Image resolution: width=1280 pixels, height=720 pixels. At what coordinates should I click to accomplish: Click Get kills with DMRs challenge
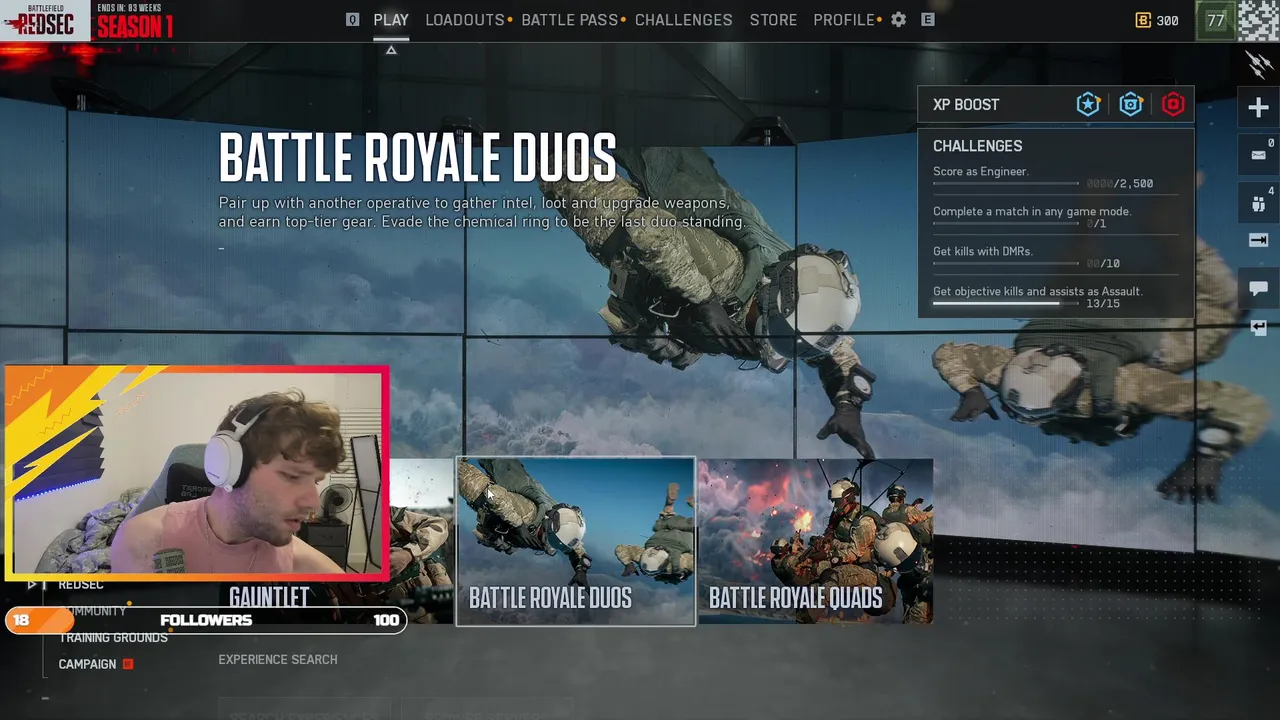(x=983, y=251)
